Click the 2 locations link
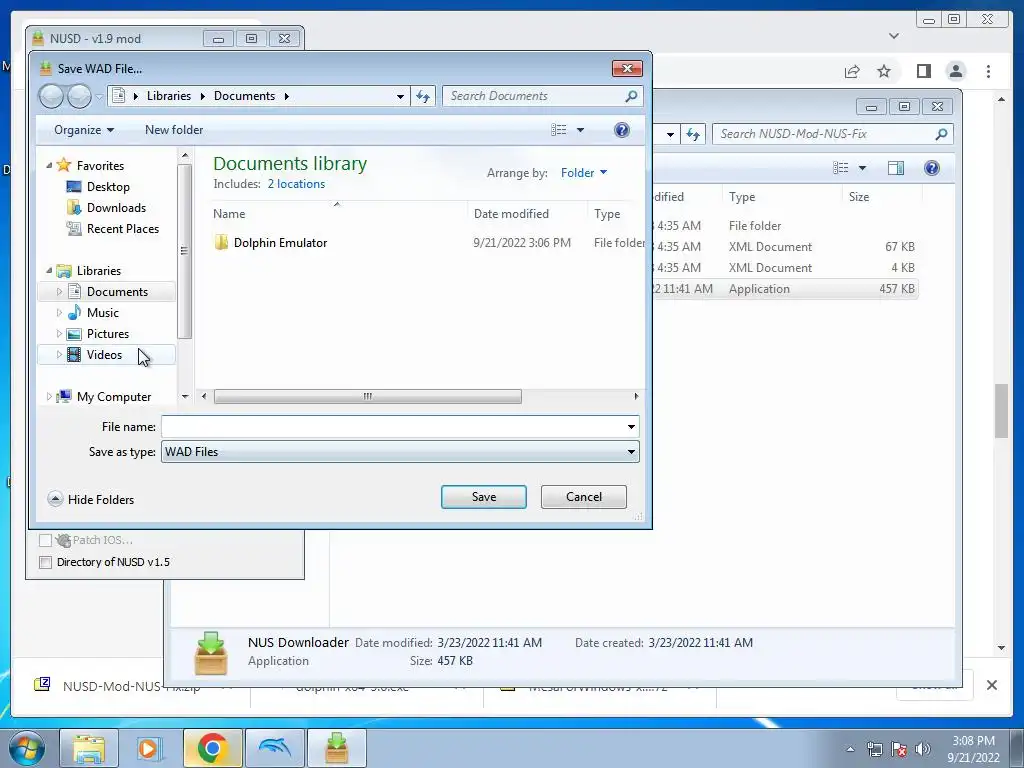 tap(296, 184)
